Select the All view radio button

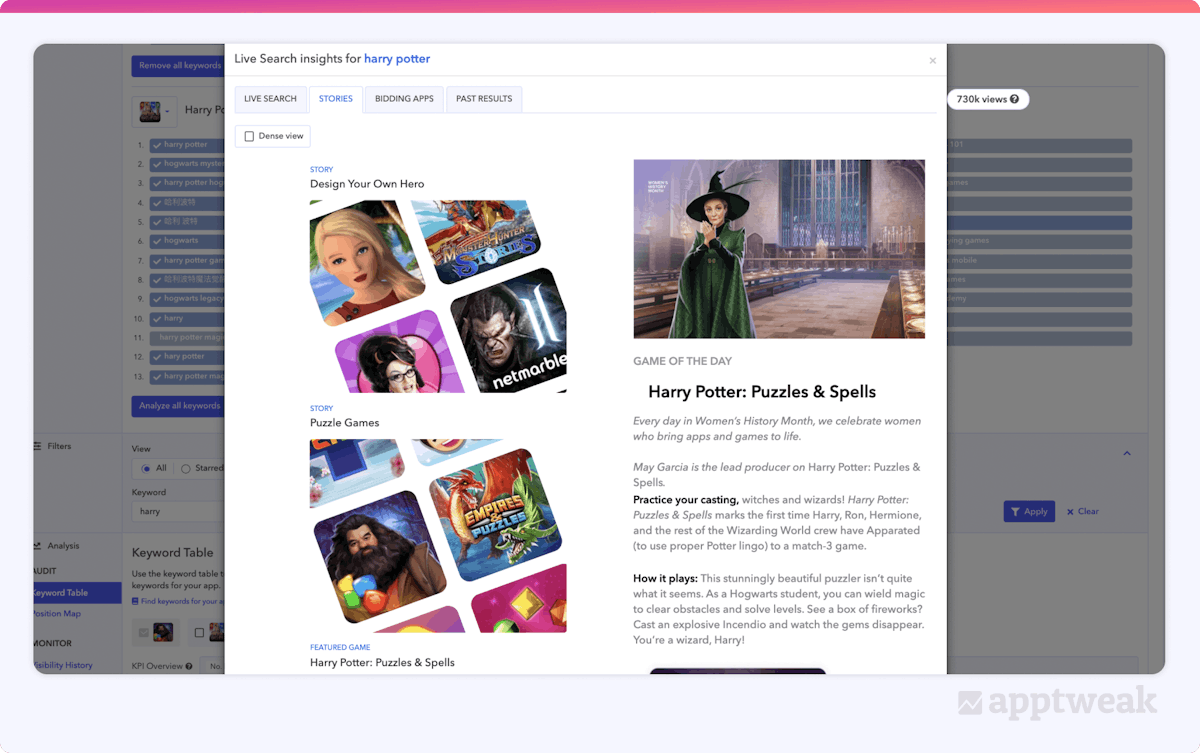[147, 468]
